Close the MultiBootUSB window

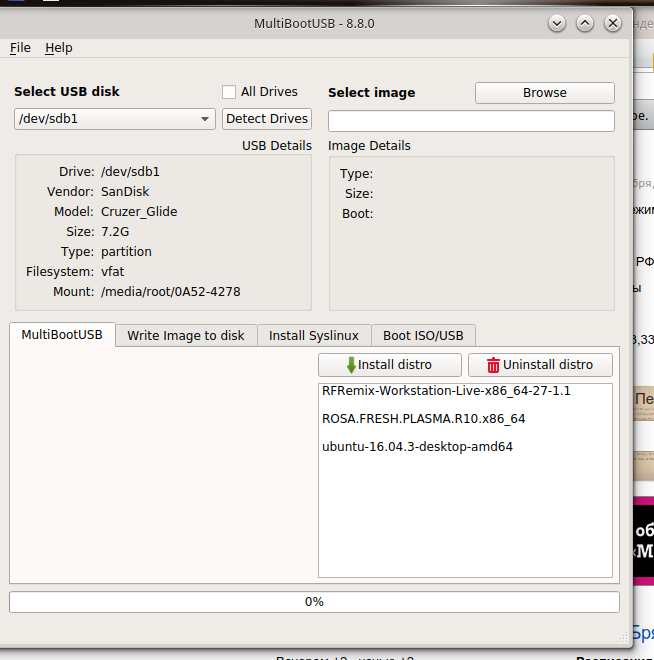[x=612, y=23]
